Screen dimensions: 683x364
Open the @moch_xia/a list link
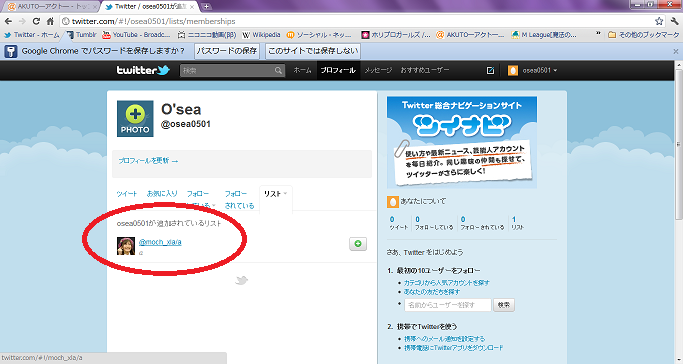point(160,242)
